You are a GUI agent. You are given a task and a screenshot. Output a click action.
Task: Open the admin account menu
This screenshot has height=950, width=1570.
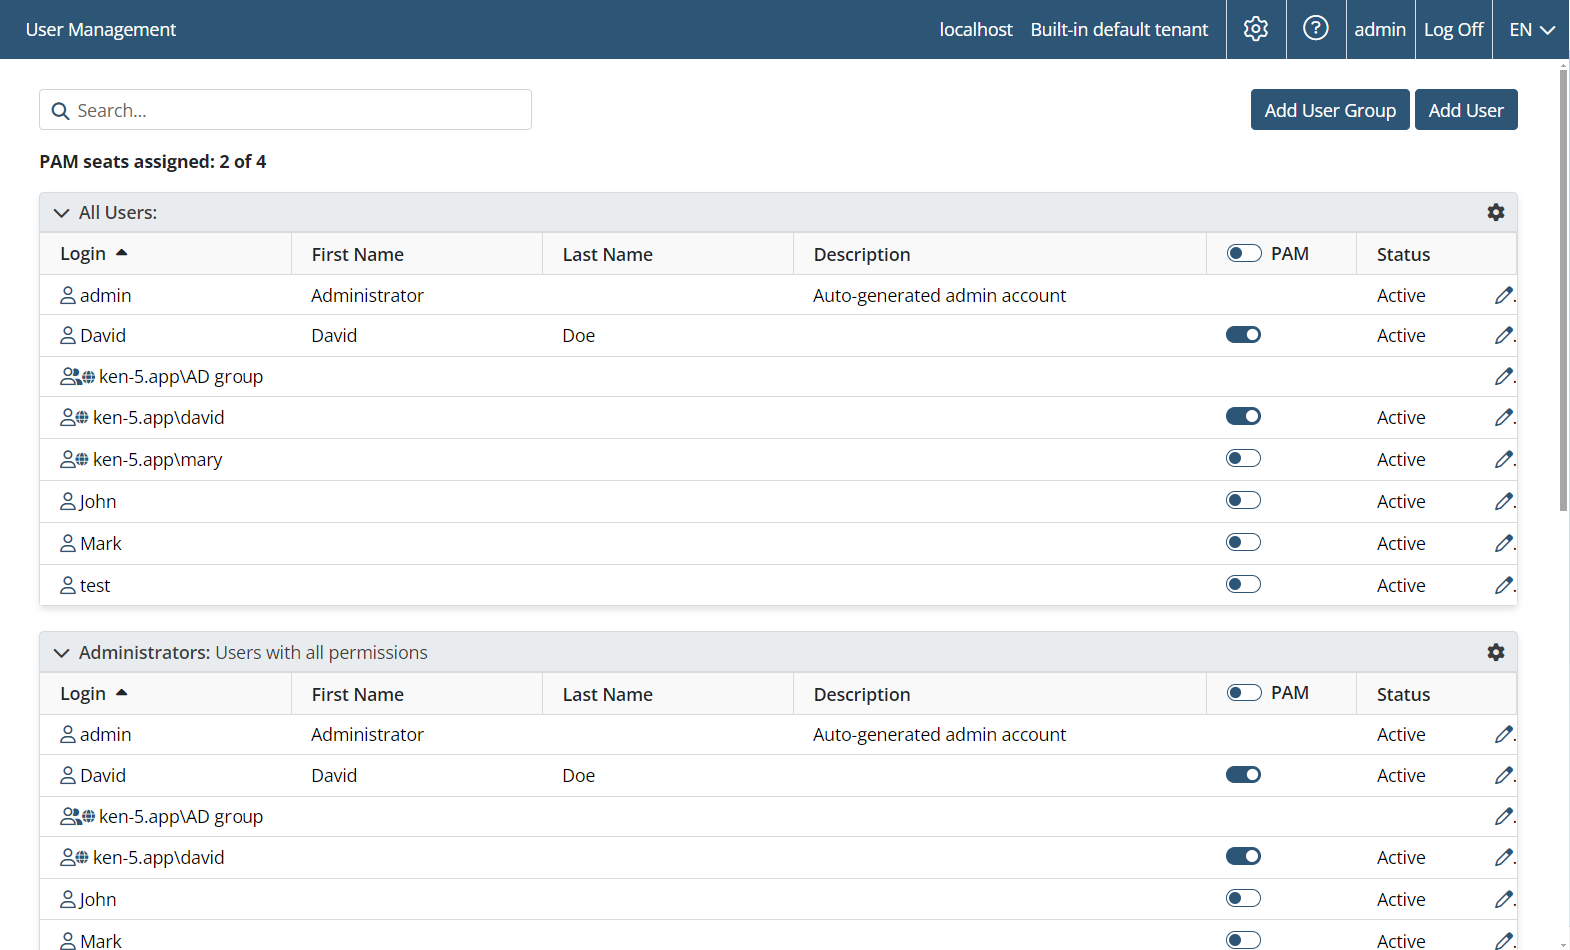click(x=1379, y=30)
